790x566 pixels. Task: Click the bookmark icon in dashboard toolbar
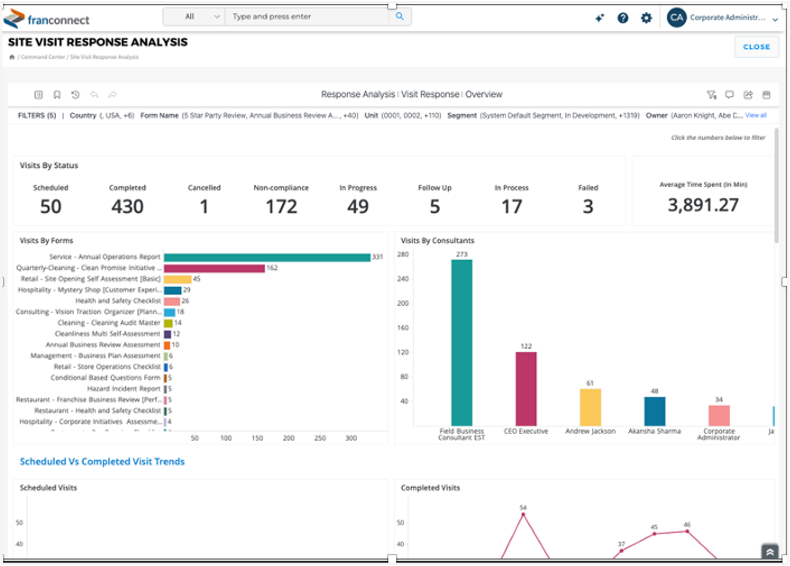coord(57,95)
